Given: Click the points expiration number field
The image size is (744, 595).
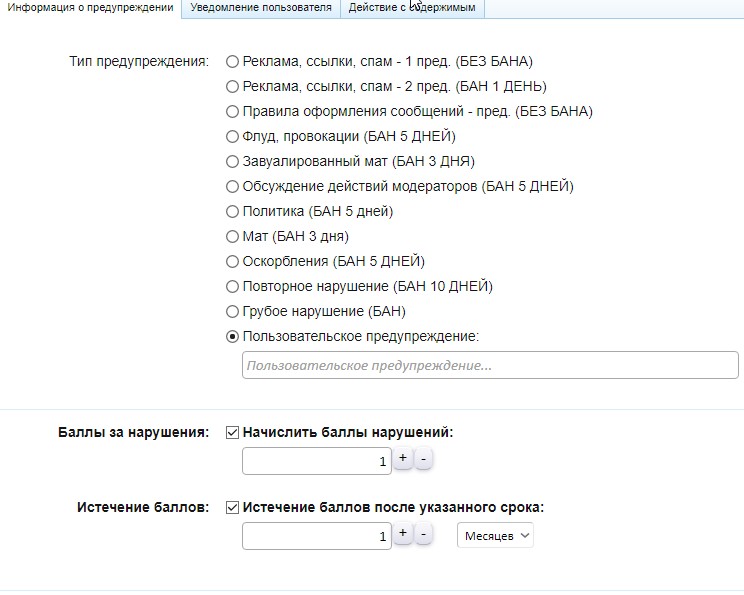Looking at the screenshot, I should click(316, 536).
